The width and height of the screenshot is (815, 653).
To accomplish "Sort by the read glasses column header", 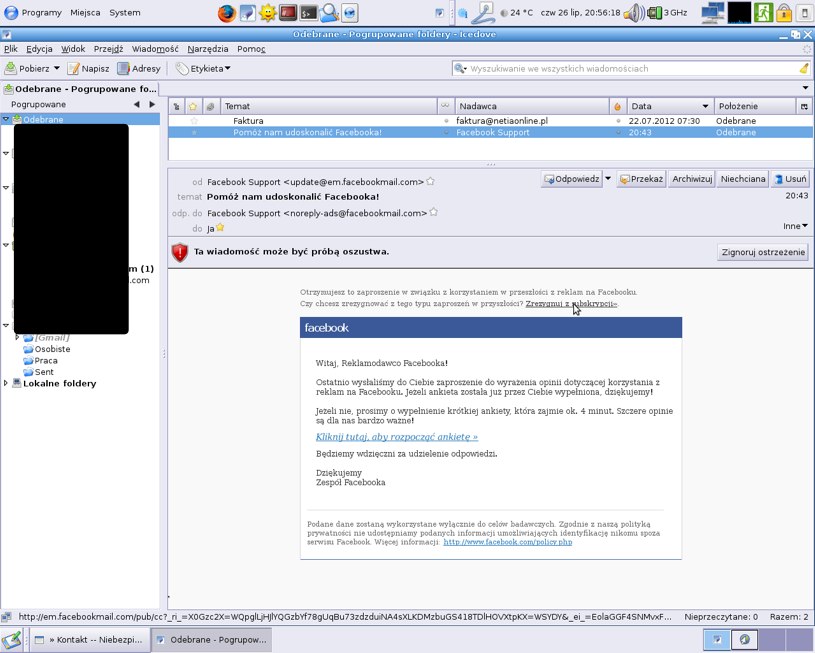I will 445,106.
